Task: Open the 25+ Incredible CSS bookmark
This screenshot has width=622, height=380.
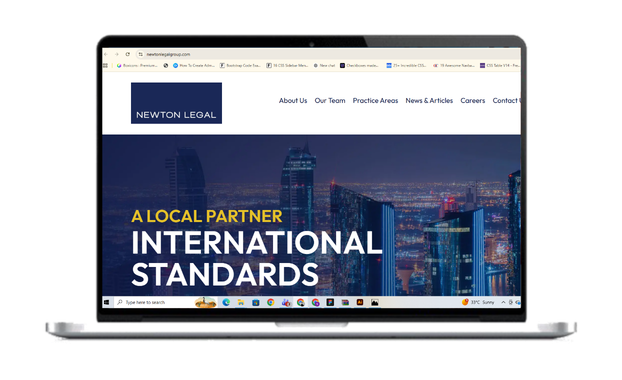Action: coord(407,65)
